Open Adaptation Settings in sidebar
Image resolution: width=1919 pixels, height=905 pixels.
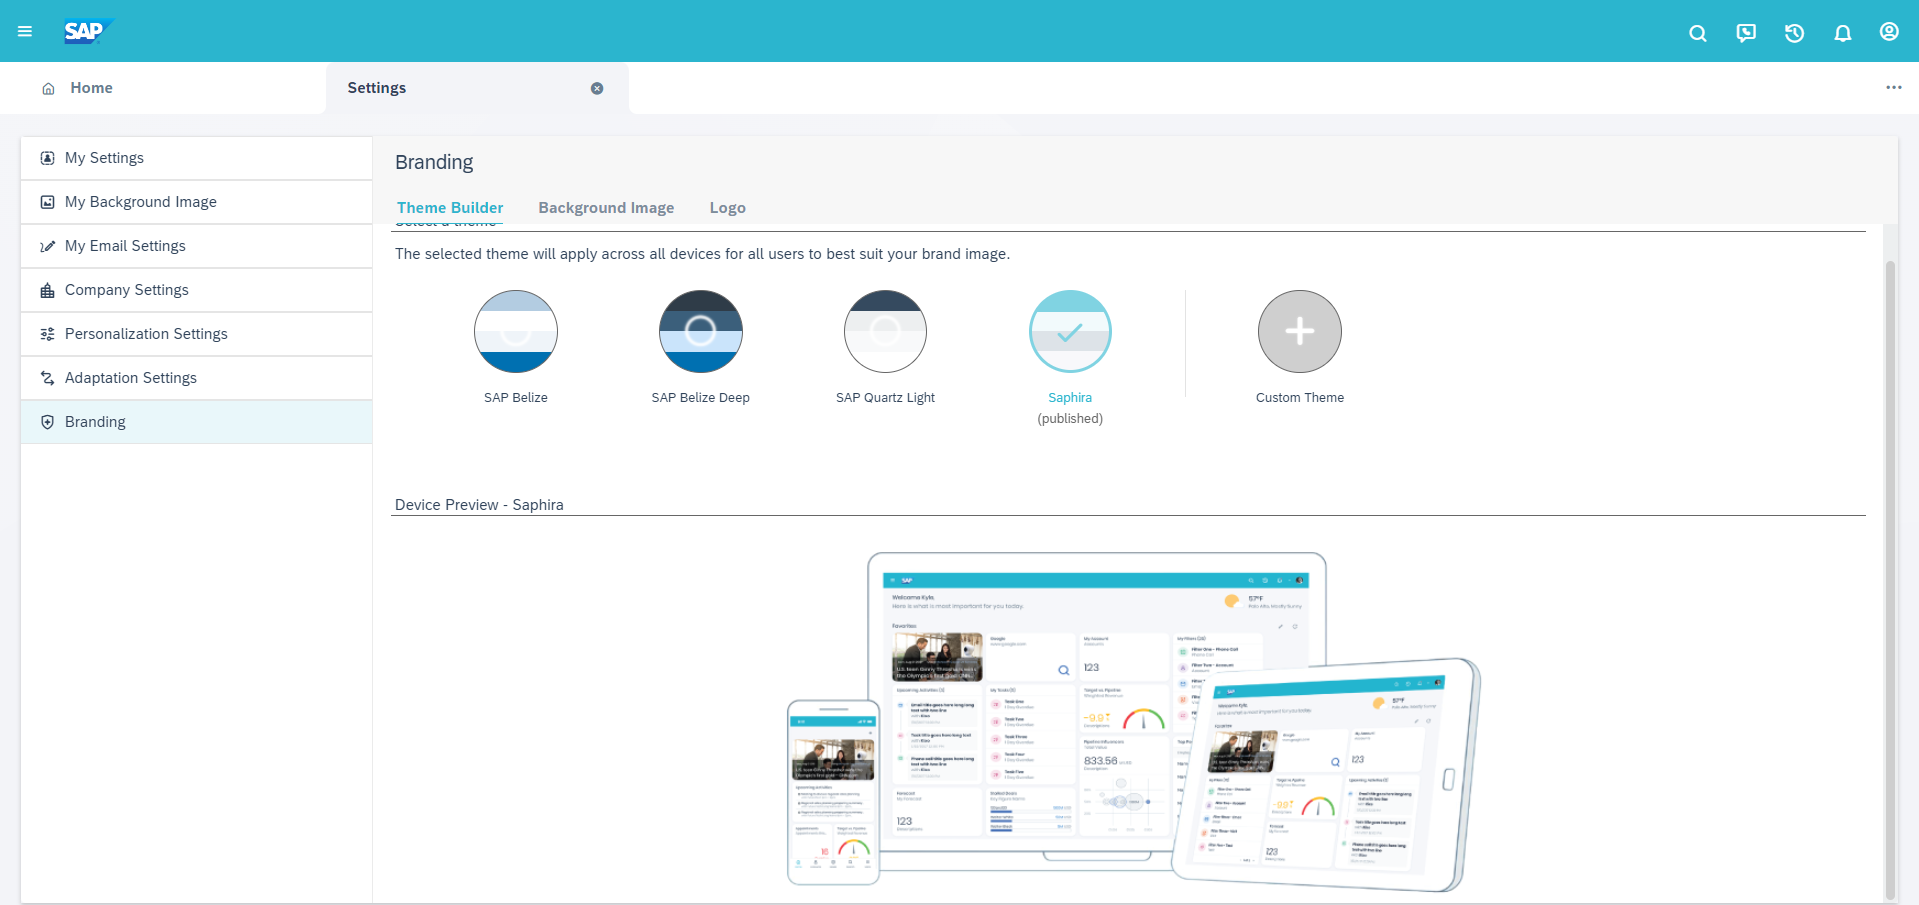197,378
